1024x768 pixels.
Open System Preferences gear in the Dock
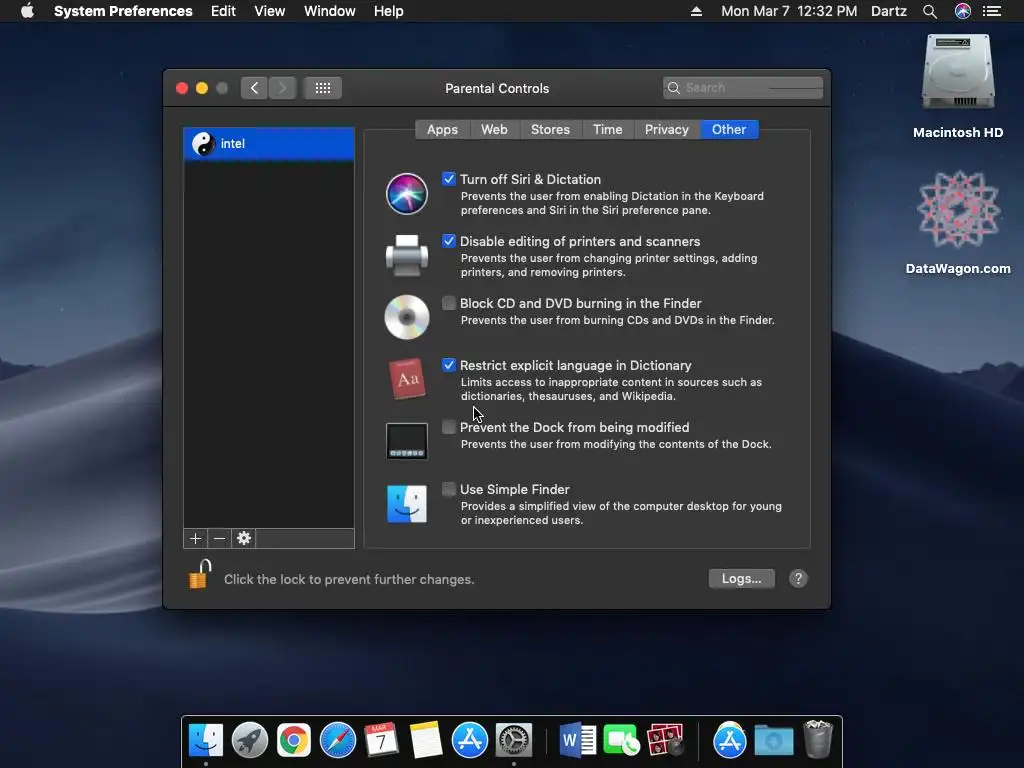513,740
